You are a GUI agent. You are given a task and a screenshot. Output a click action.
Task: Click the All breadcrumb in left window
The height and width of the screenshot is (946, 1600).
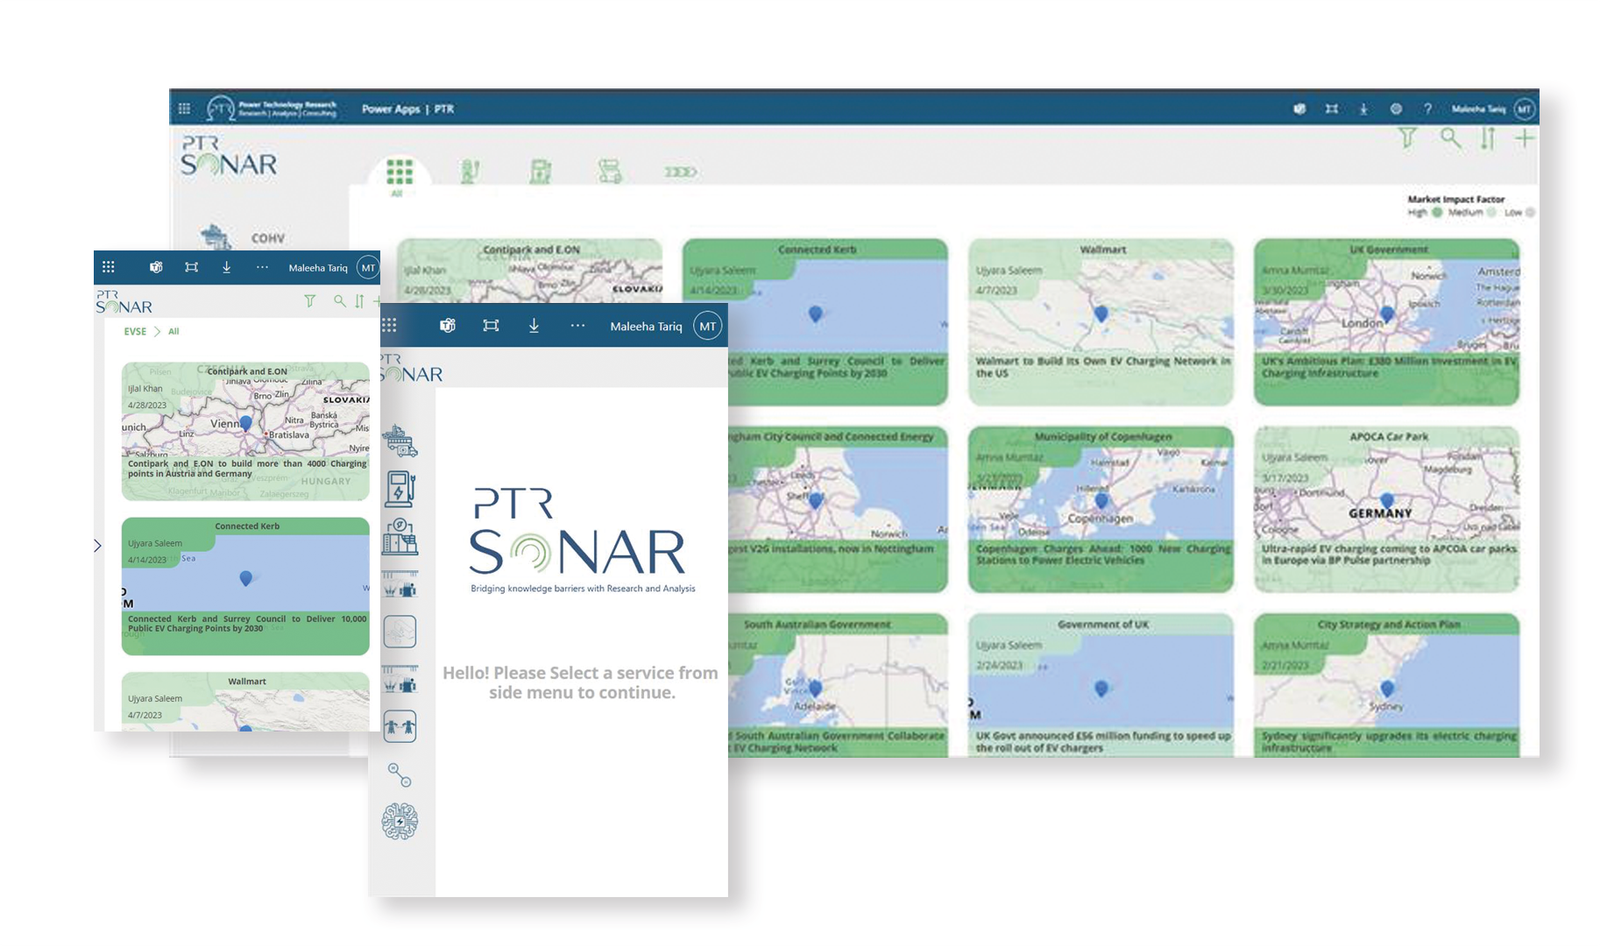(x=174, y=331)
